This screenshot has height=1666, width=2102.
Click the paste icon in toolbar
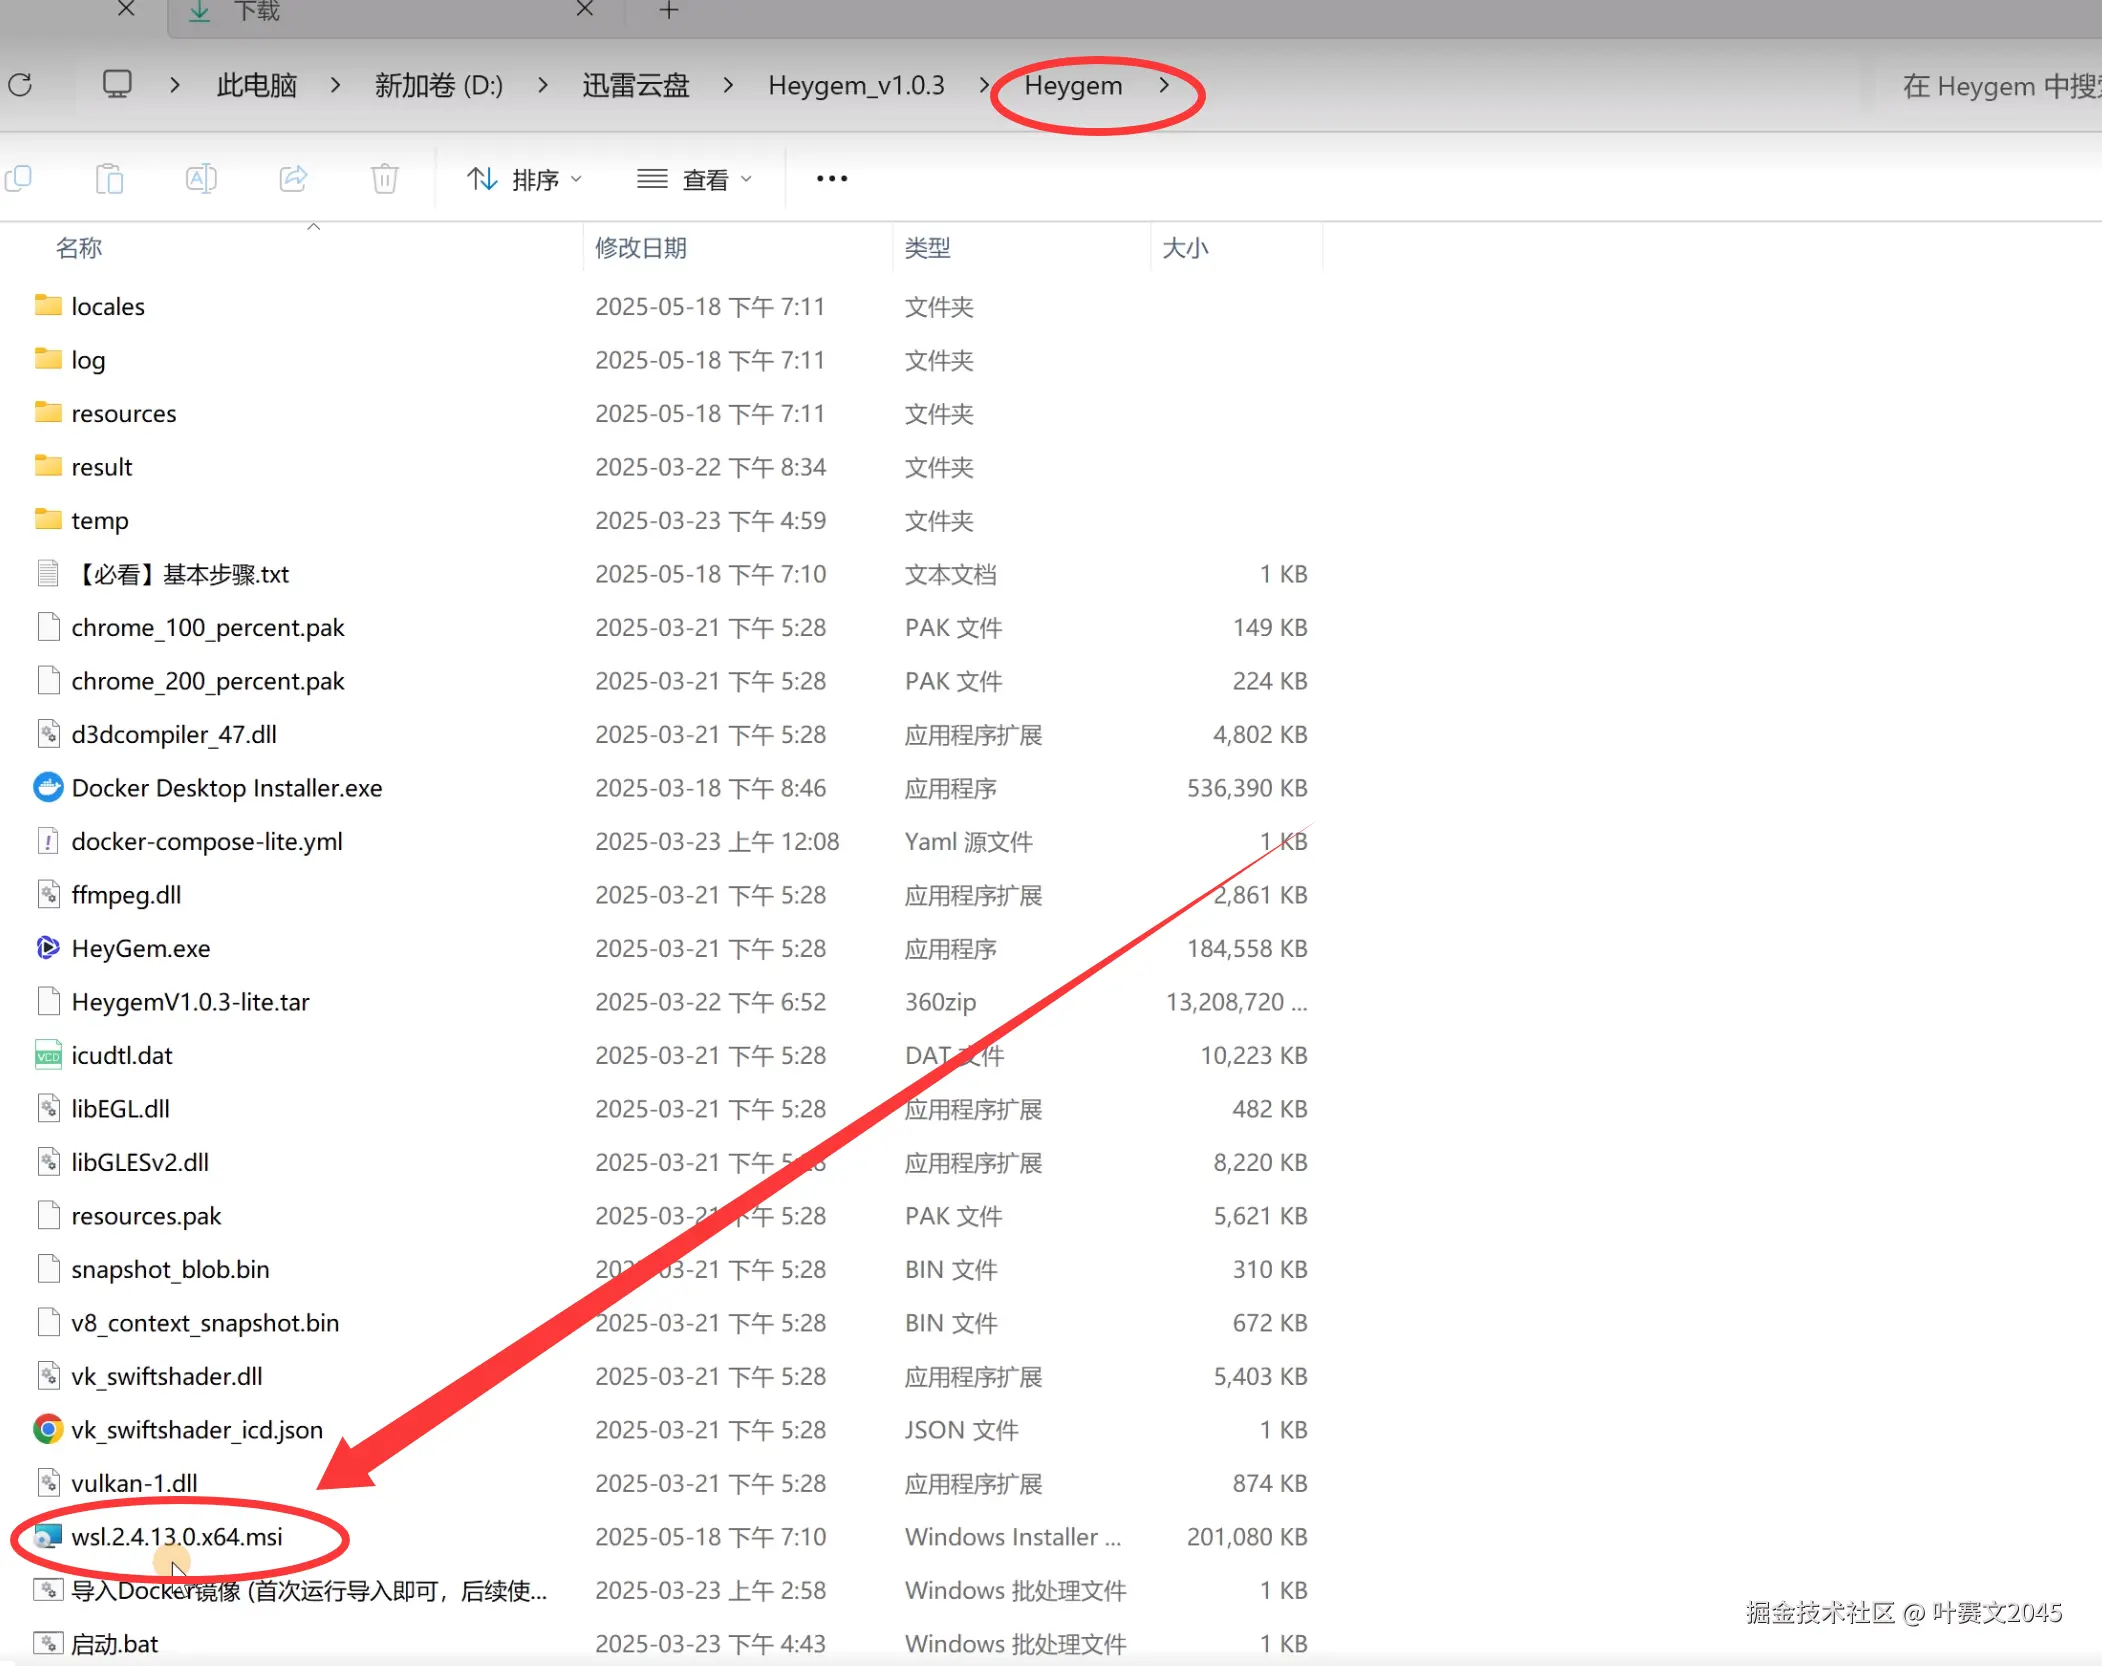click(x=109, y=179)
